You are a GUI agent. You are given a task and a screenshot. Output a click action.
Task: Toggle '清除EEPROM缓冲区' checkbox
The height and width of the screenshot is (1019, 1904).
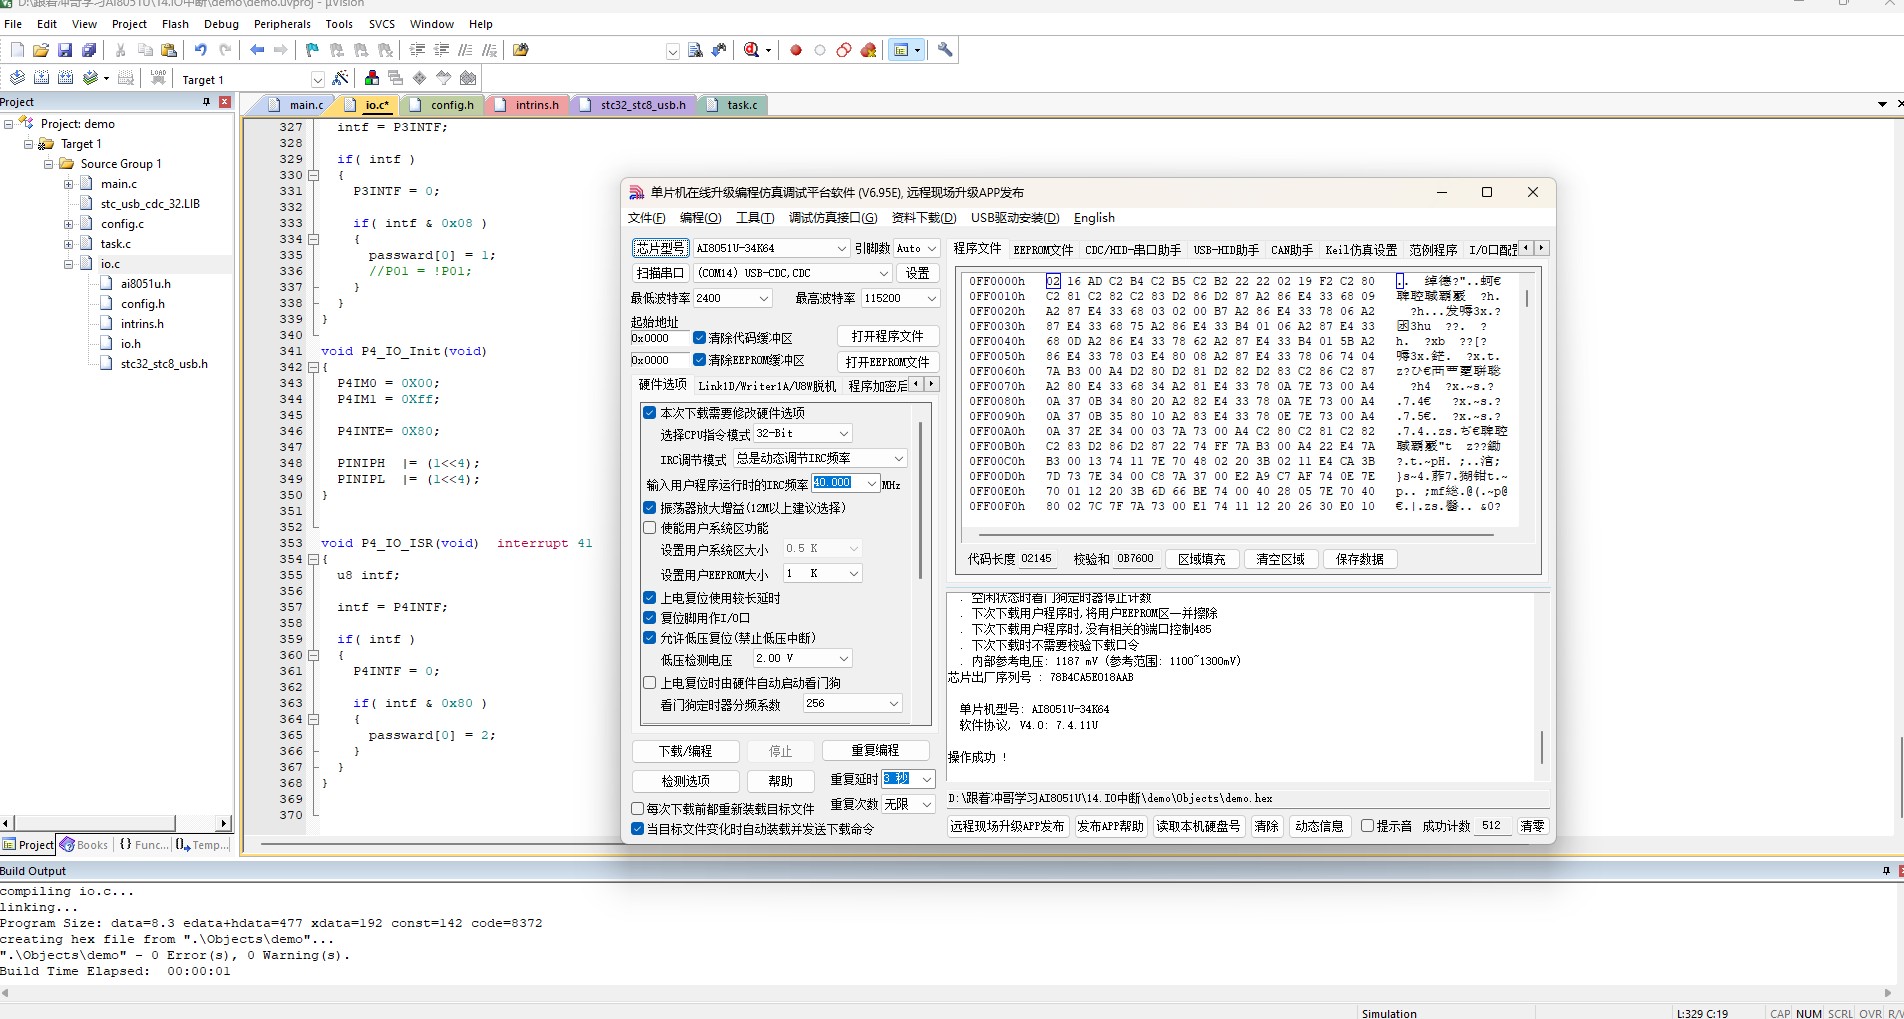coord(699,360)
